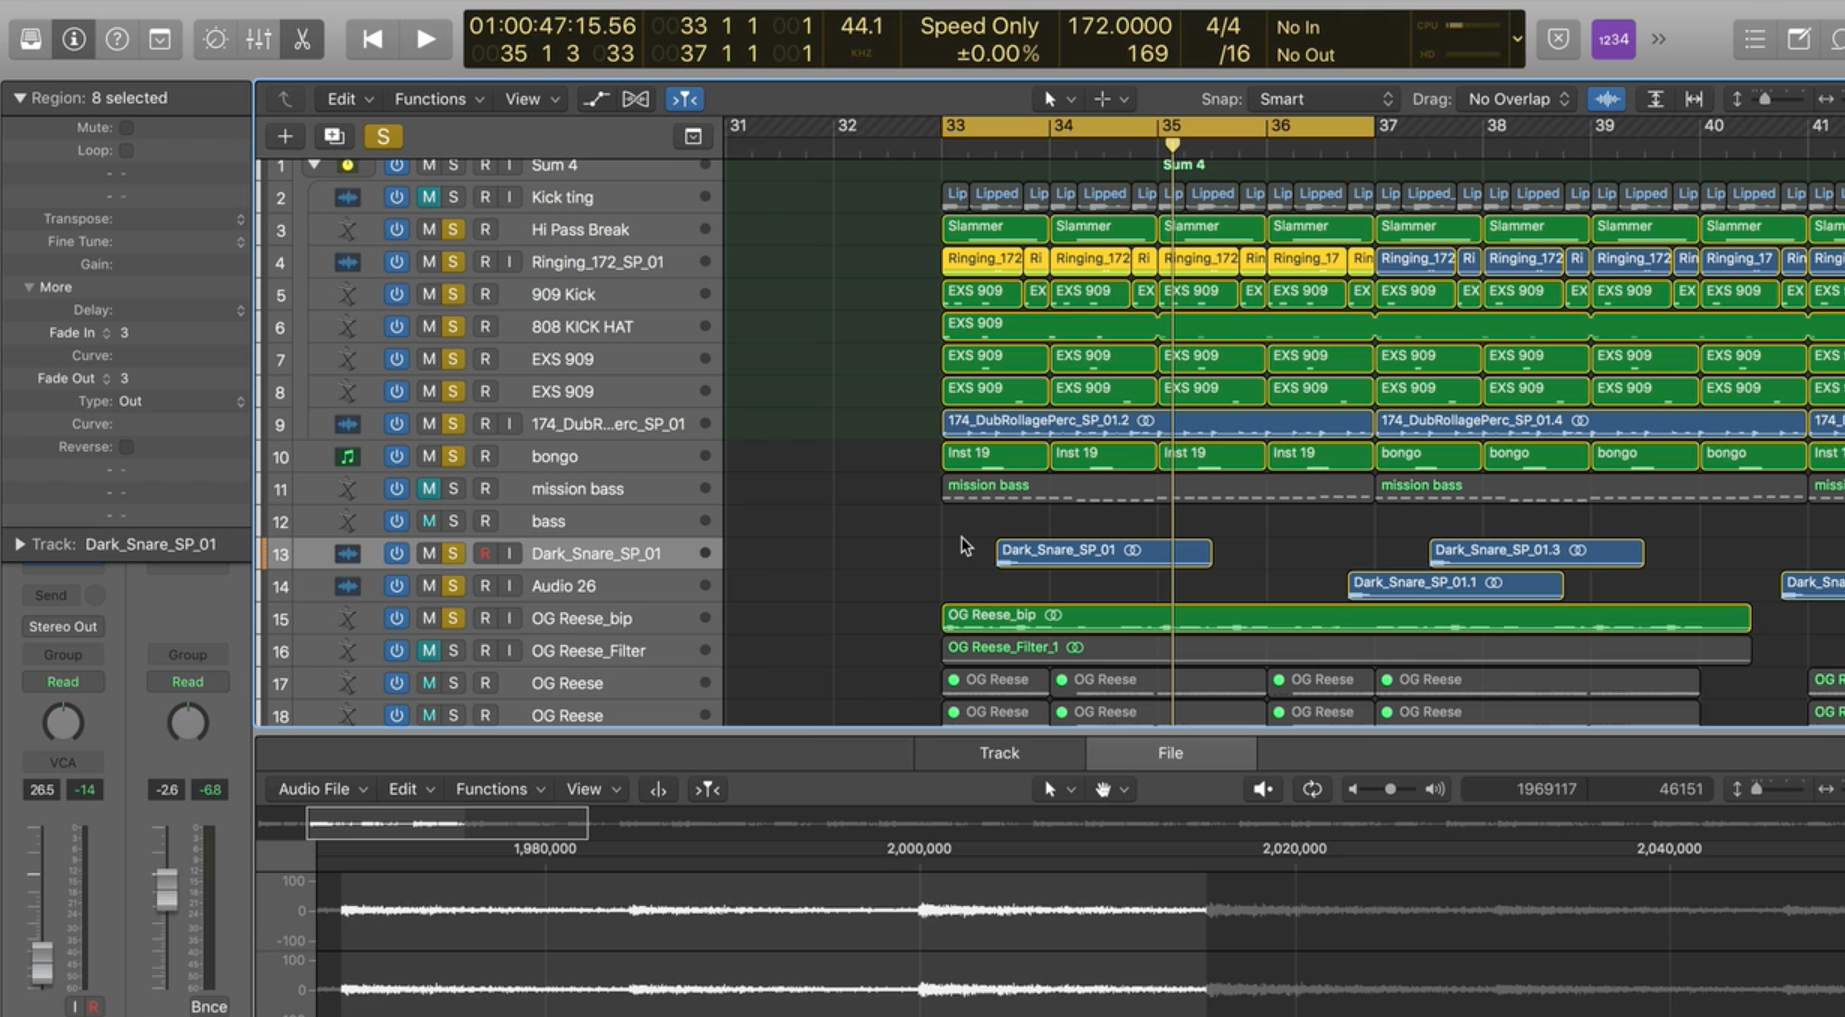Toggle the waveform zoom icon
This screenshot has height=1017, width=1845.
tap(1607, 99)
